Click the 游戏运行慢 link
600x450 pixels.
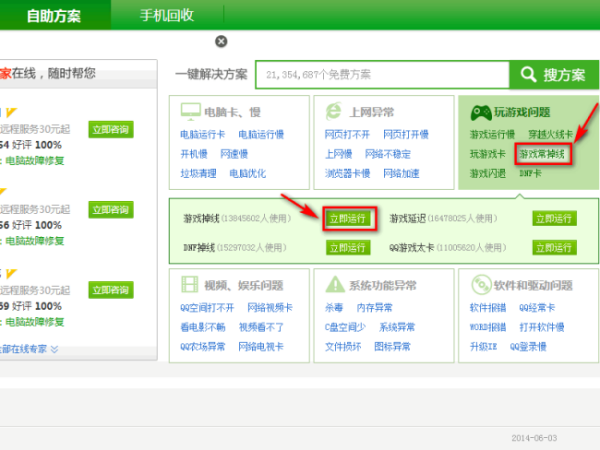492,135
